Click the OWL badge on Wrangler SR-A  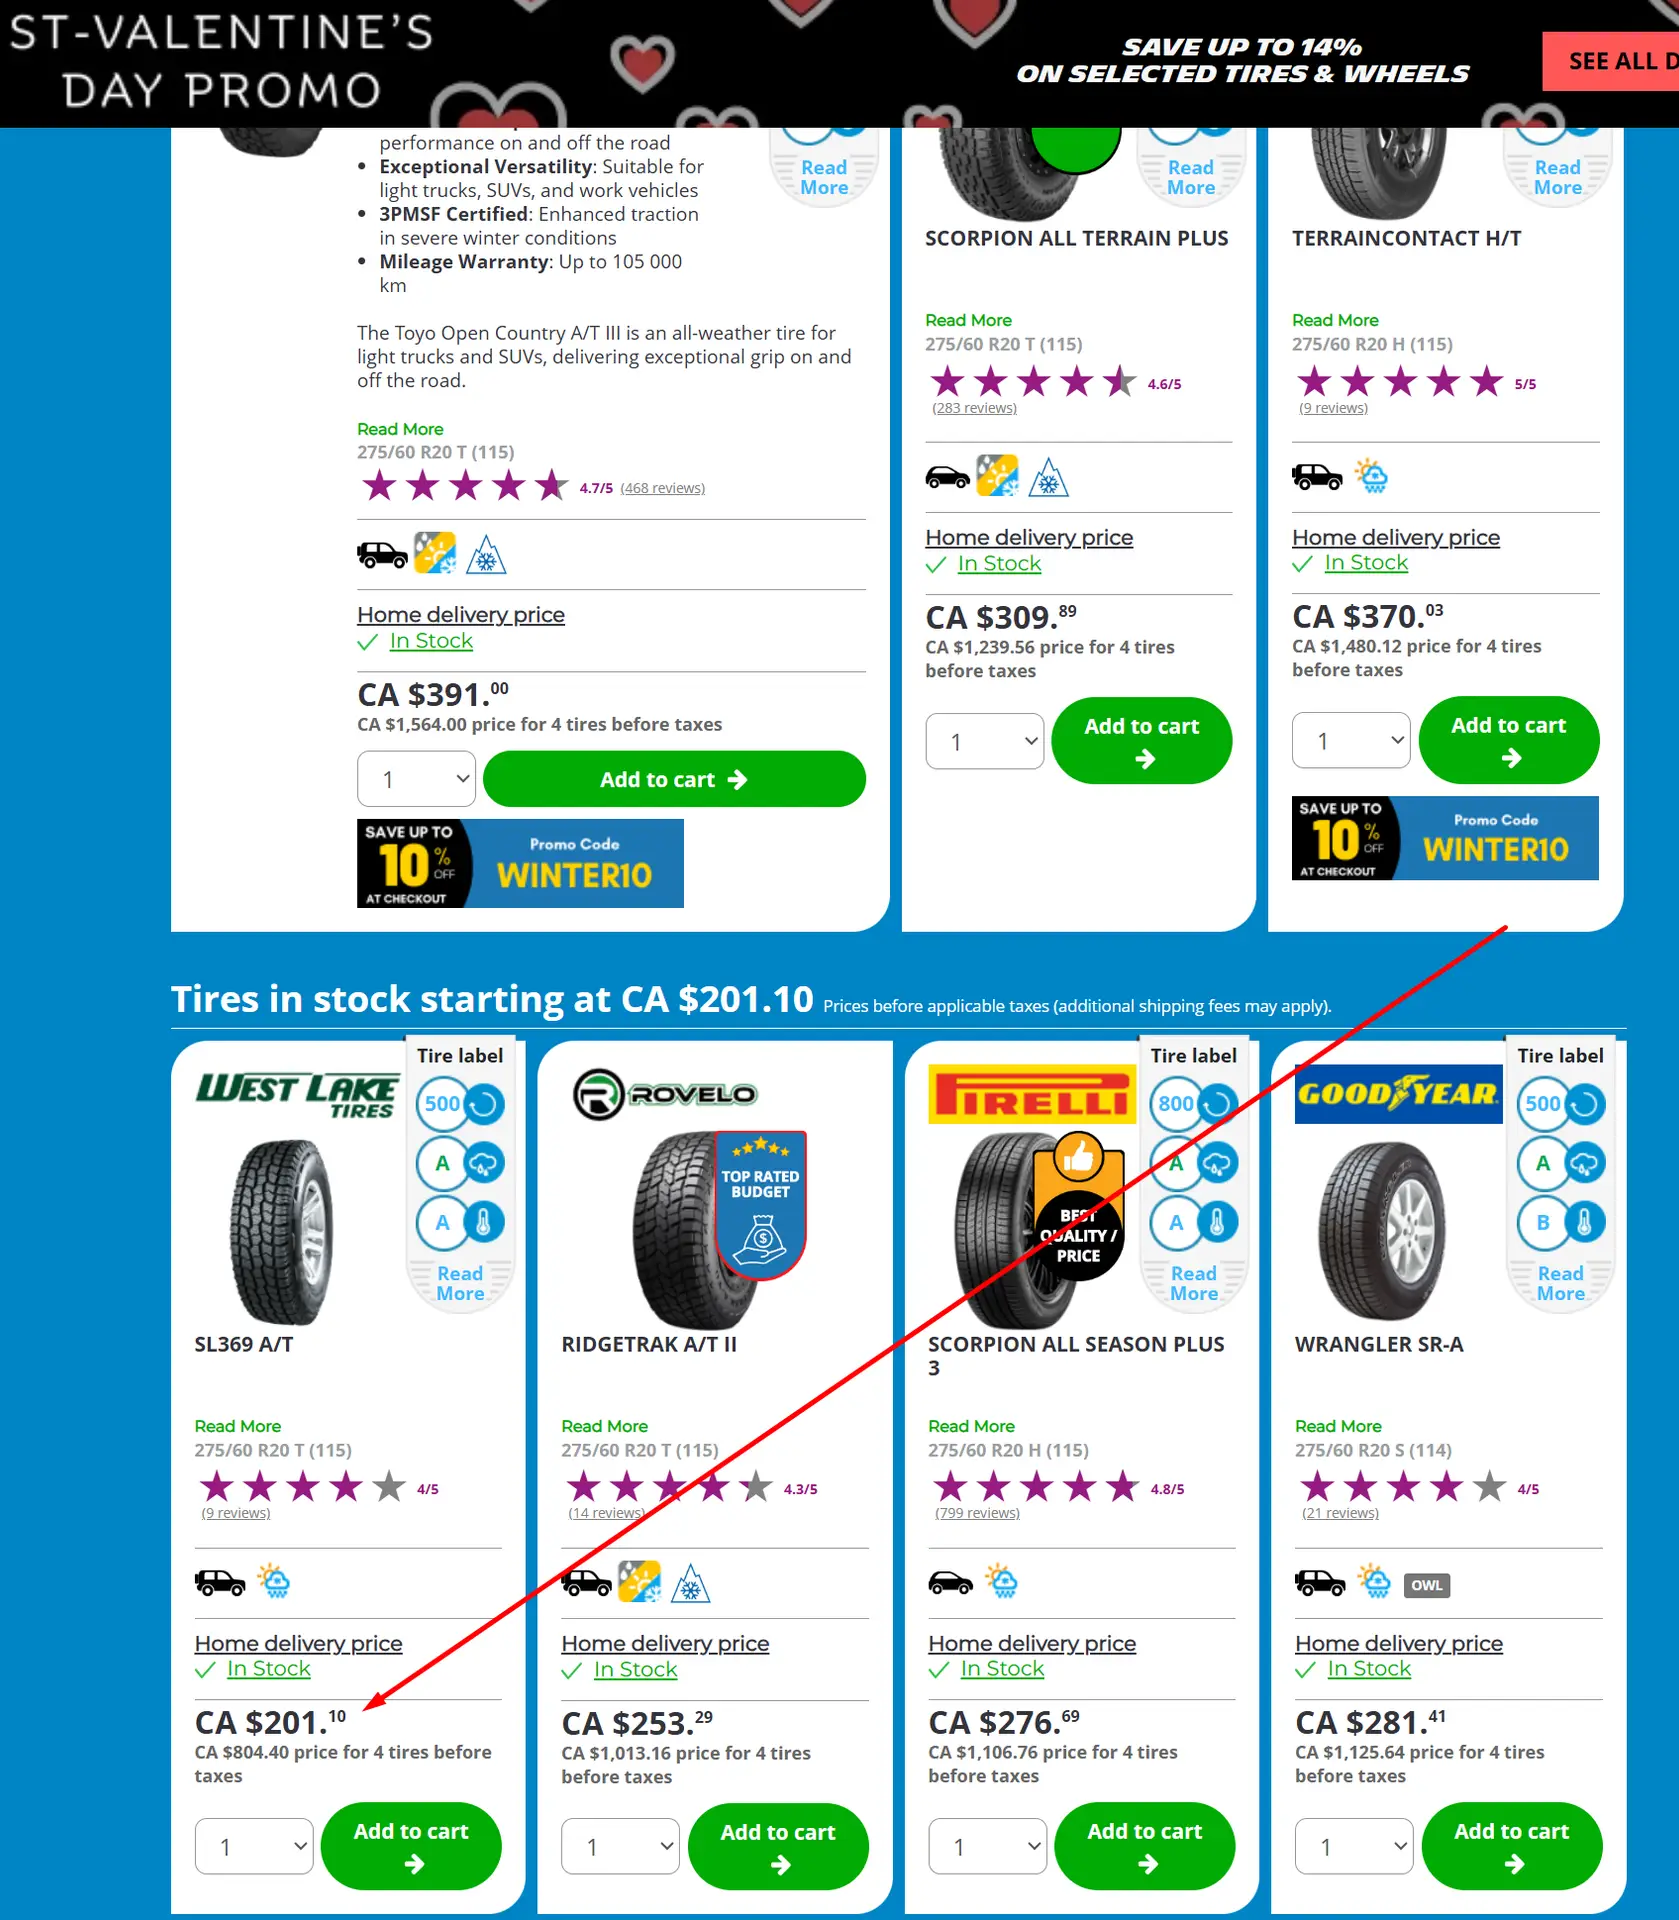click(1426, 1585)
